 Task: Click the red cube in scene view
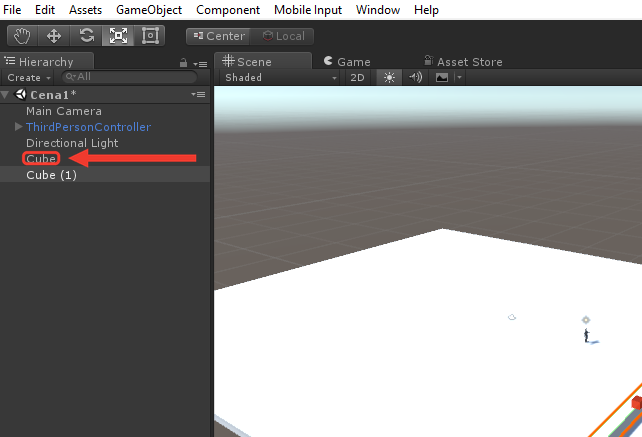[637, 402]
